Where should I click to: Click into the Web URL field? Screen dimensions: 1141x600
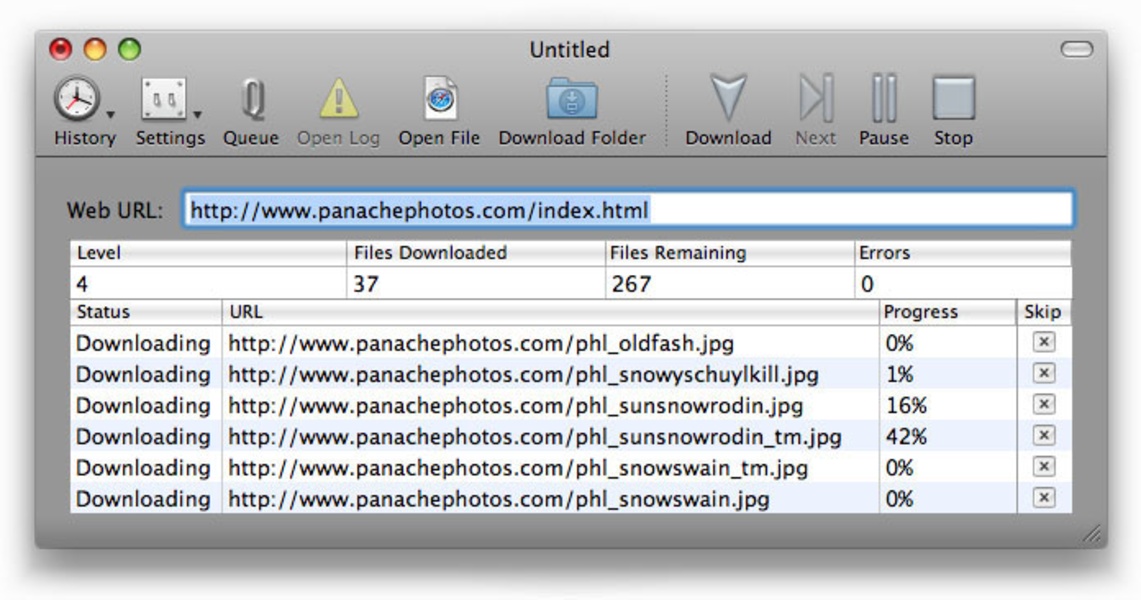628,210
